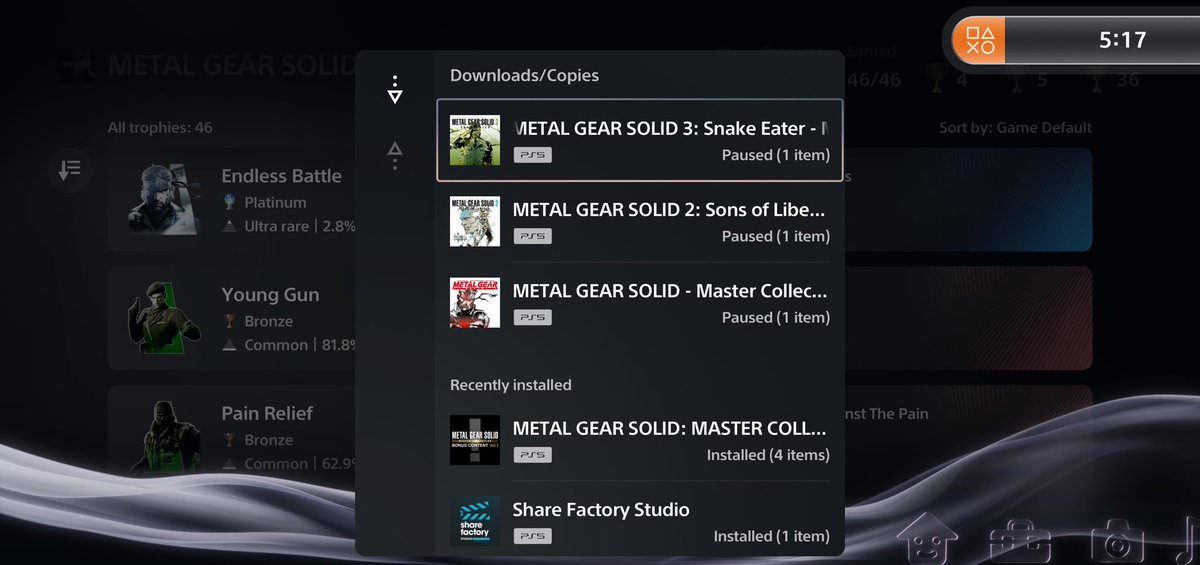This screenshot has width=1200, height=565.
Task: Click the trophy sort order icon
Action: point(70,170)
